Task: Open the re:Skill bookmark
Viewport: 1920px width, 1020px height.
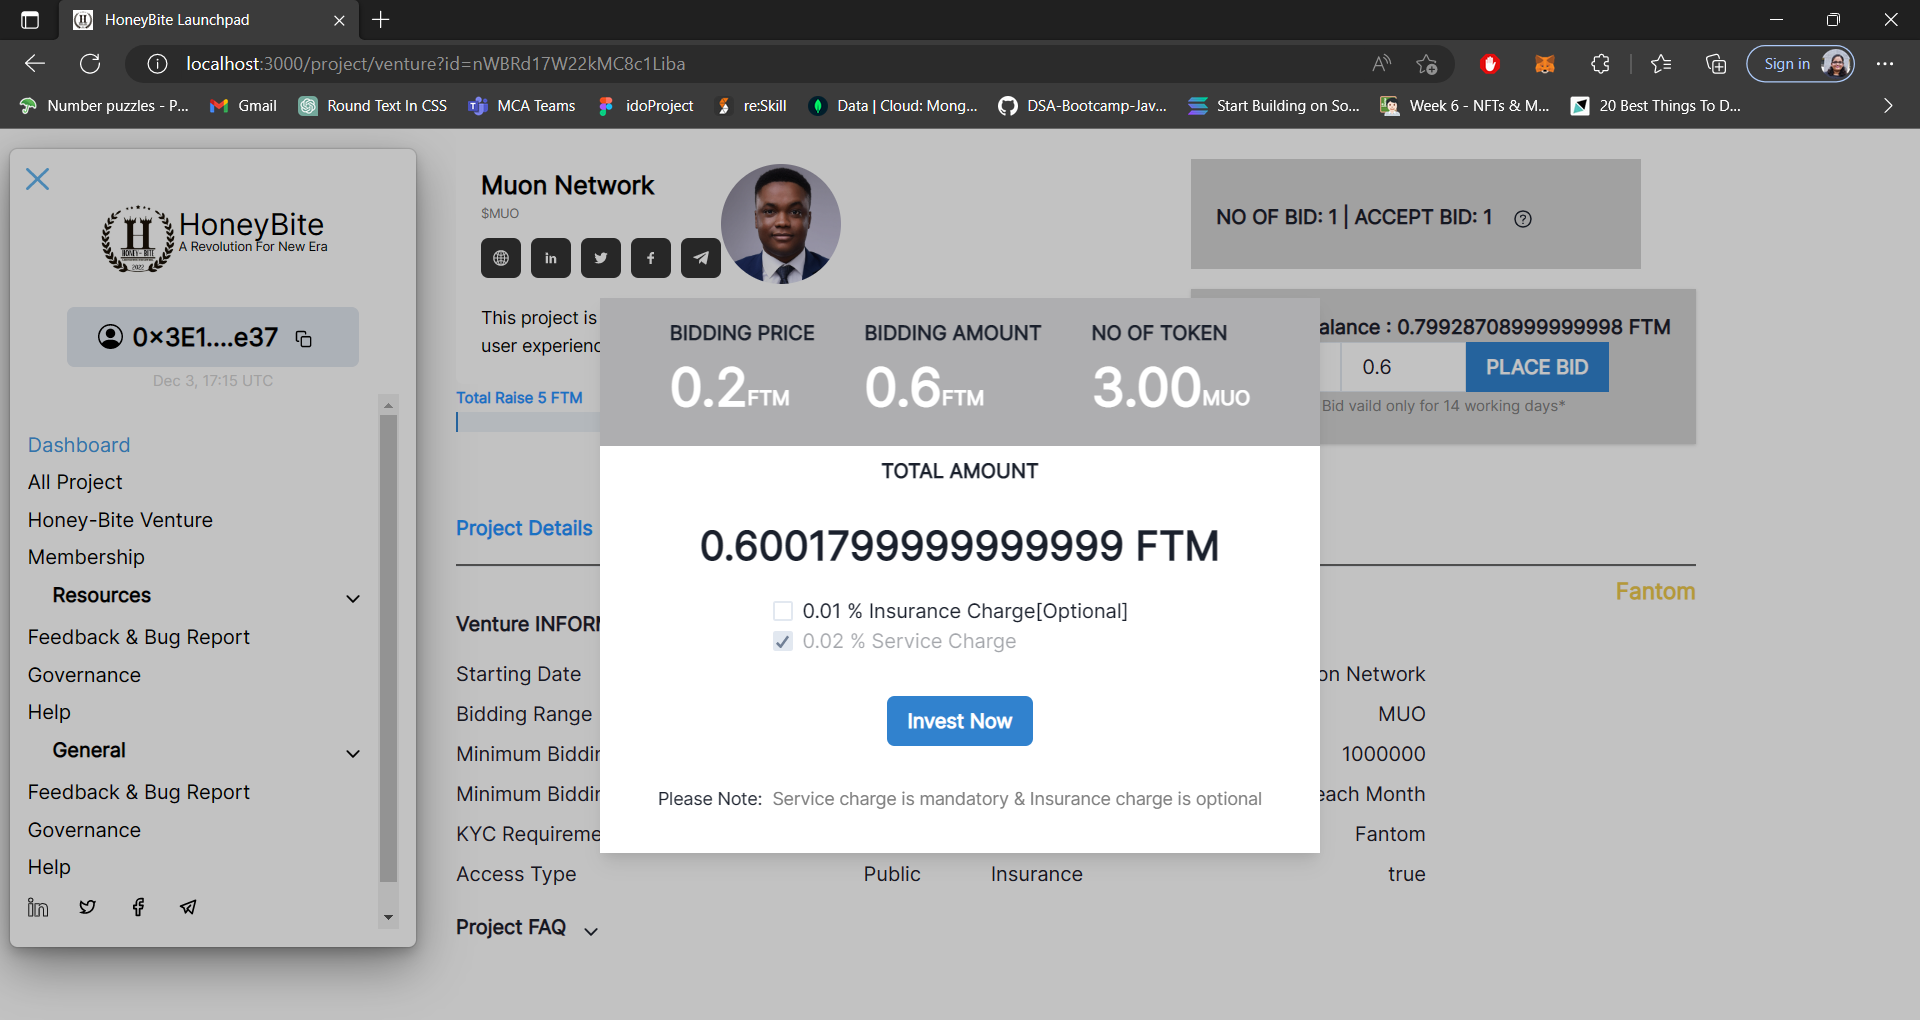Action: (x=751, y=106)
